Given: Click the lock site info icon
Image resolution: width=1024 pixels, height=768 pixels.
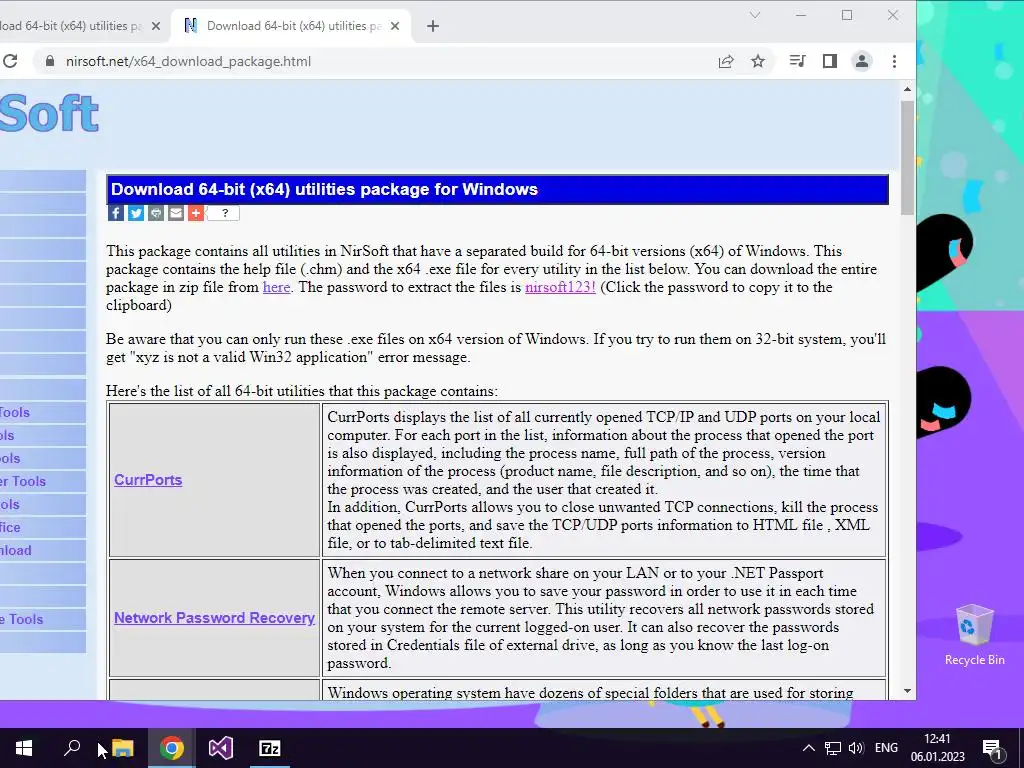Looking at the screenshot, I should (x=50, y=61).
